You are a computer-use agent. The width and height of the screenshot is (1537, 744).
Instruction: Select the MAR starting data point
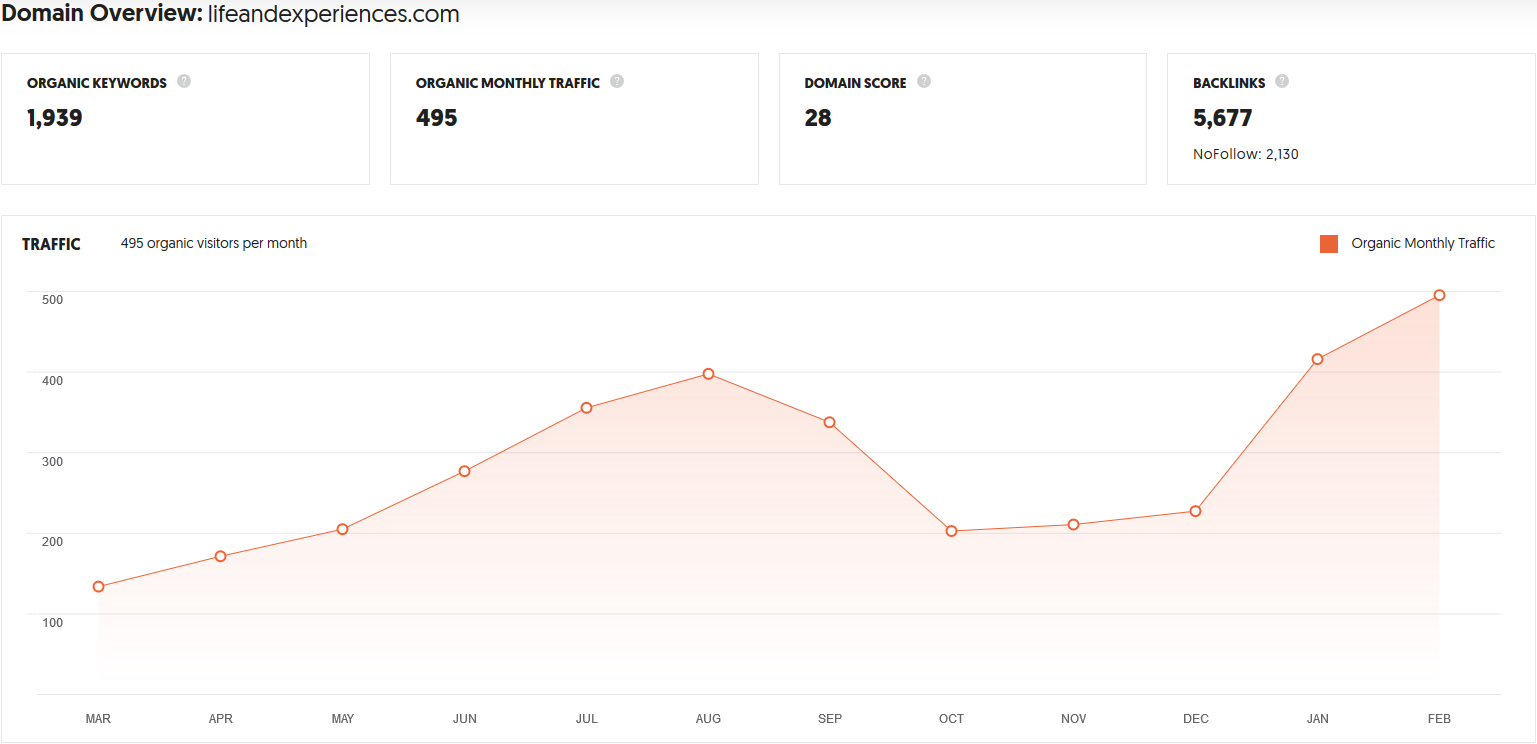click(x=98, y=587)
